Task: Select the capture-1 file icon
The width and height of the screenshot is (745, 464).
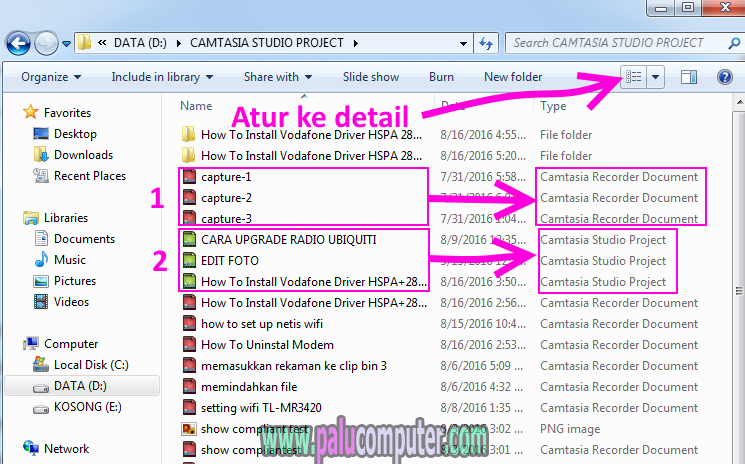Action: point(189,177)
